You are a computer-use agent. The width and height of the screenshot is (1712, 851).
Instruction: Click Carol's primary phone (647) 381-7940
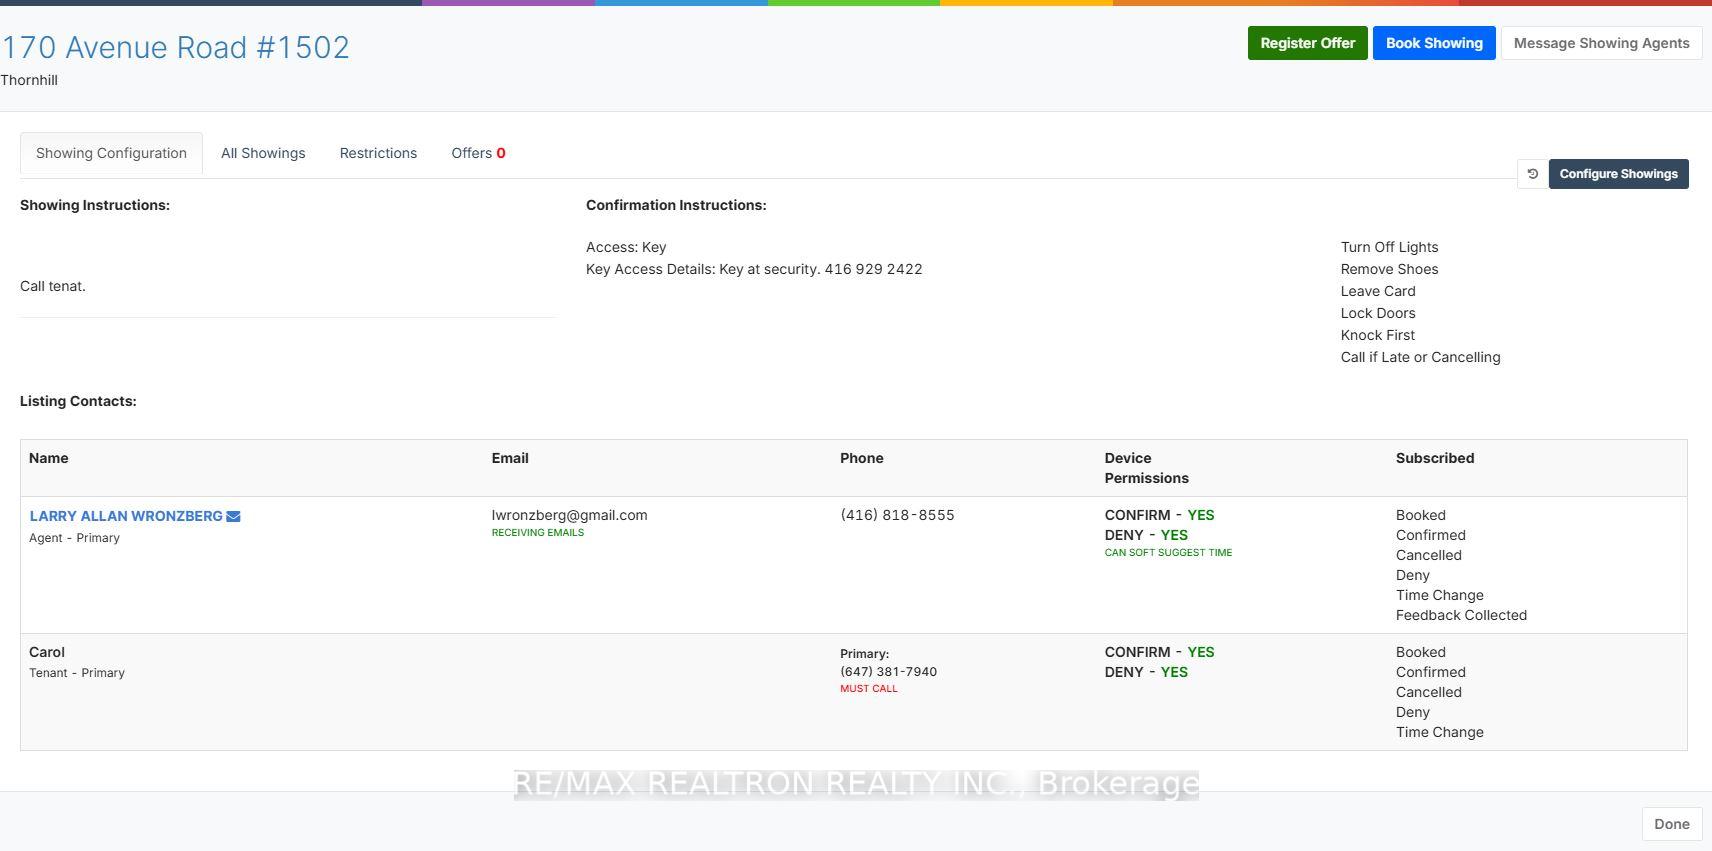pyautogui.click(x=888, y=672)
